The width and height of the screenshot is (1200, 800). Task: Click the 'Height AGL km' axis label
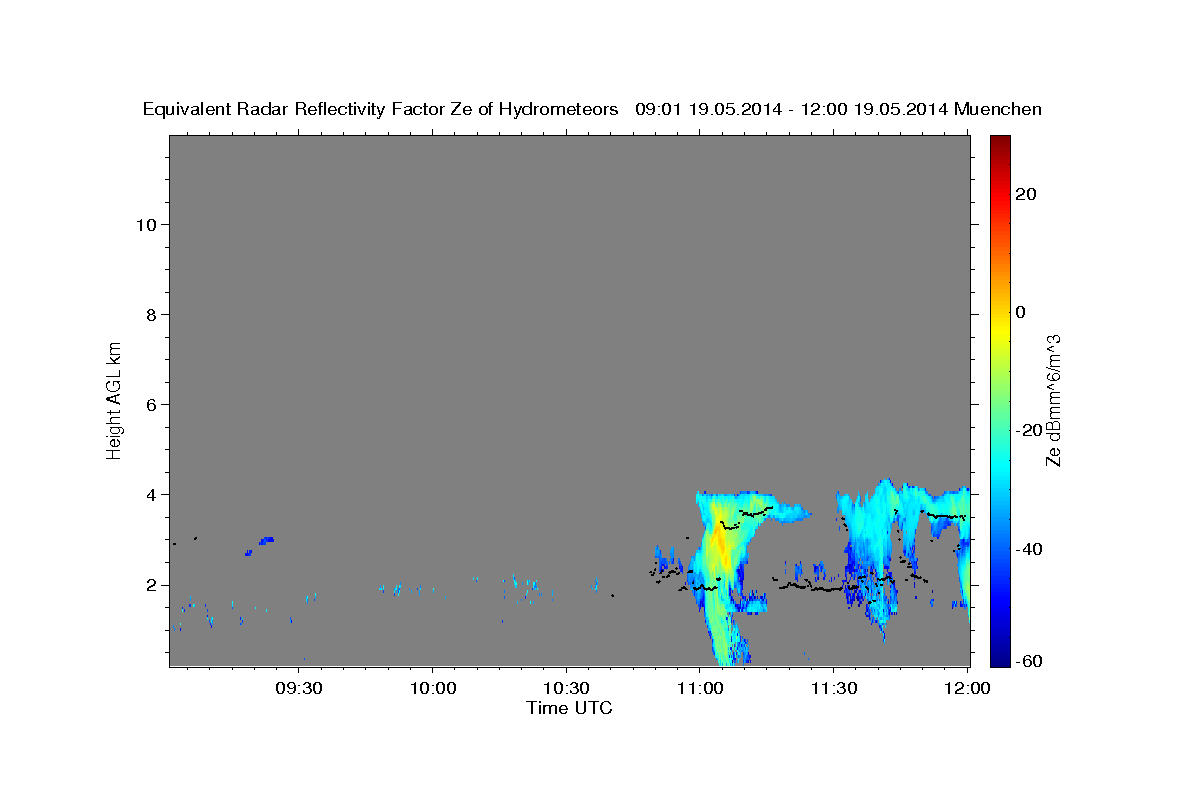pos(115,399)
